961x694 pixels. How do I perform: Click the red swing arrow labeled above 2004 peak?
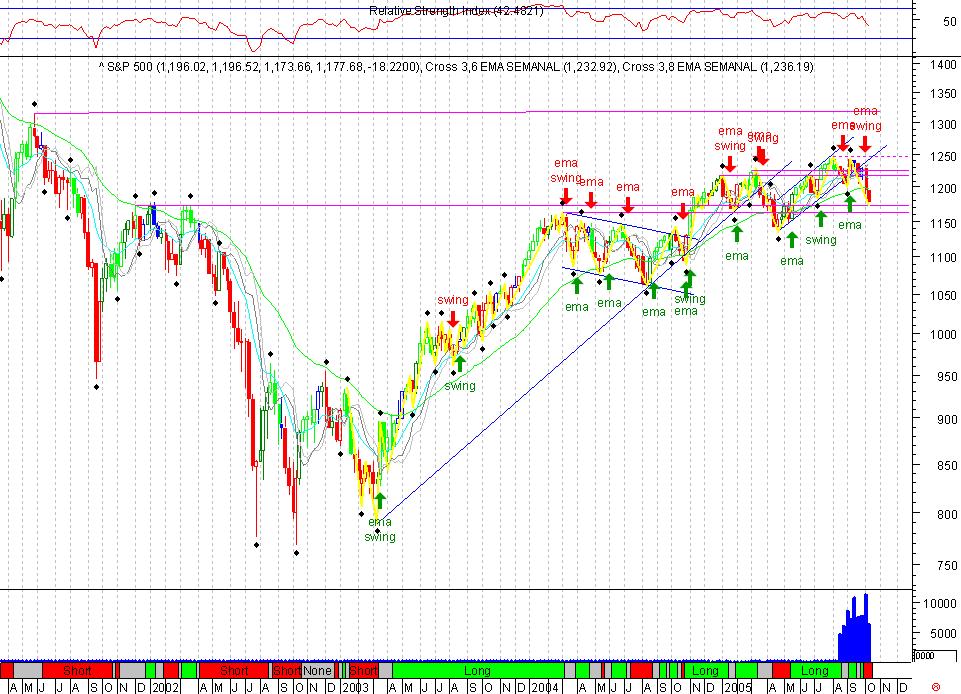coord(455,320)
